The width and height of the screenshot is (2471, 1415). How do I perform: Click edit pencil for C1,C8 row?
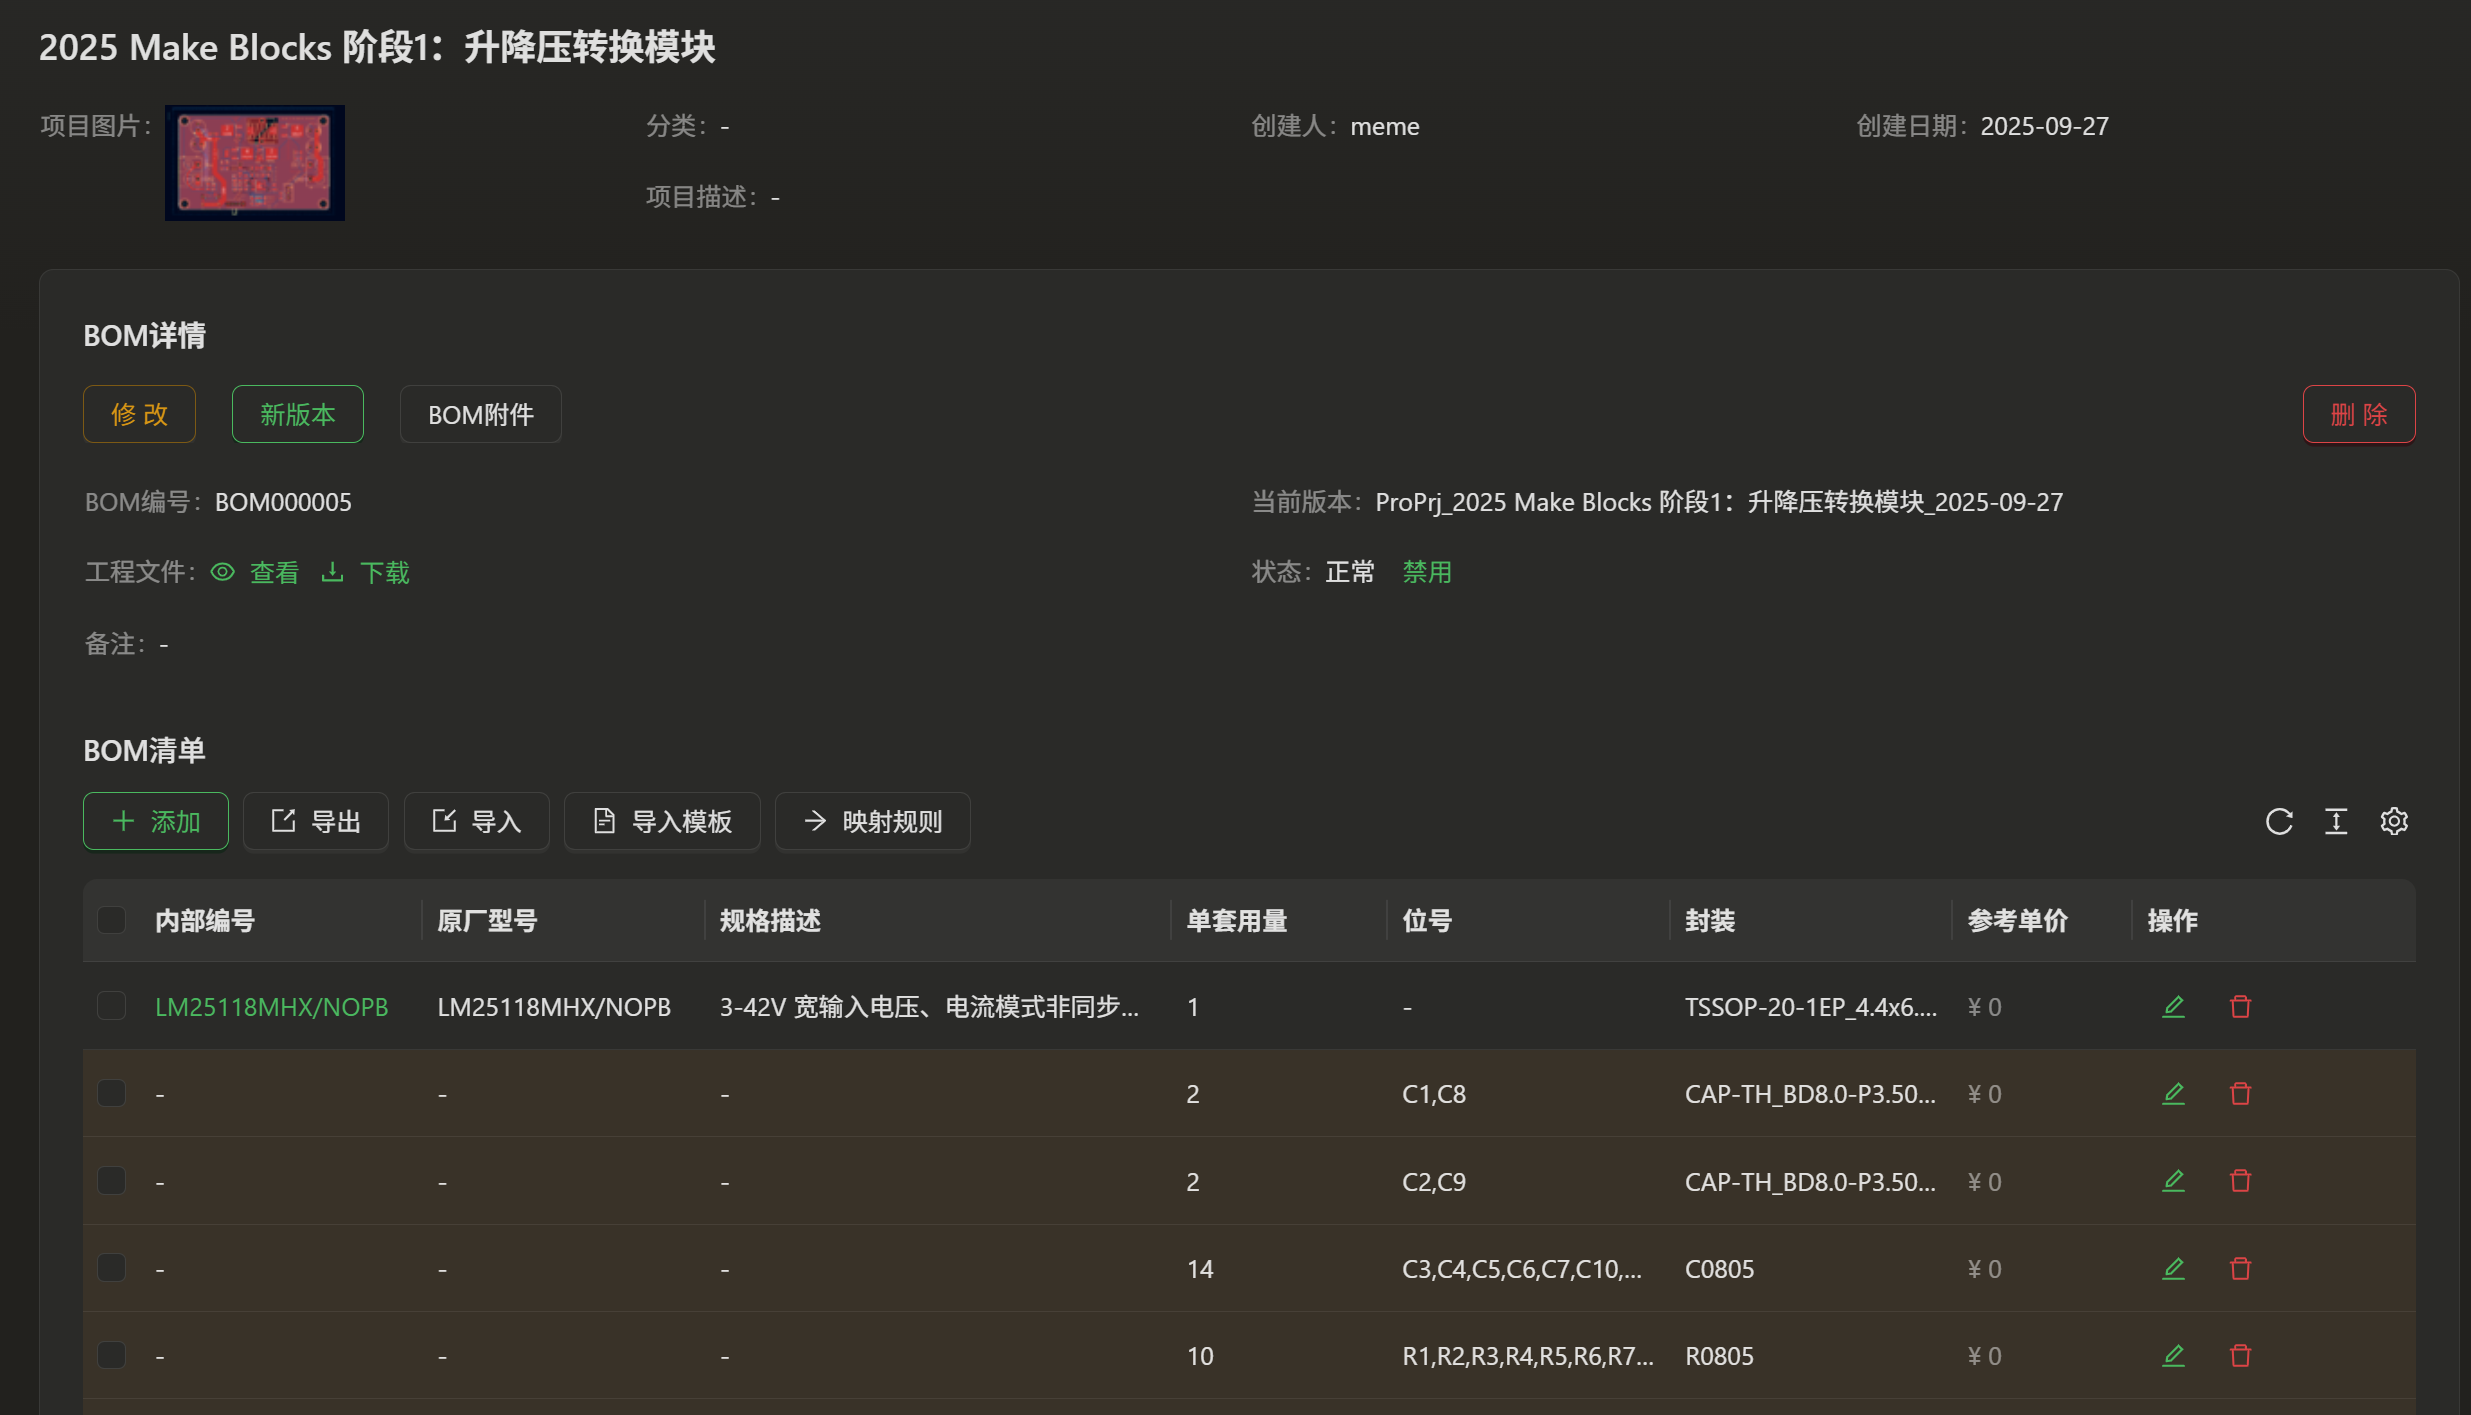click(x=2173, y=1094)
